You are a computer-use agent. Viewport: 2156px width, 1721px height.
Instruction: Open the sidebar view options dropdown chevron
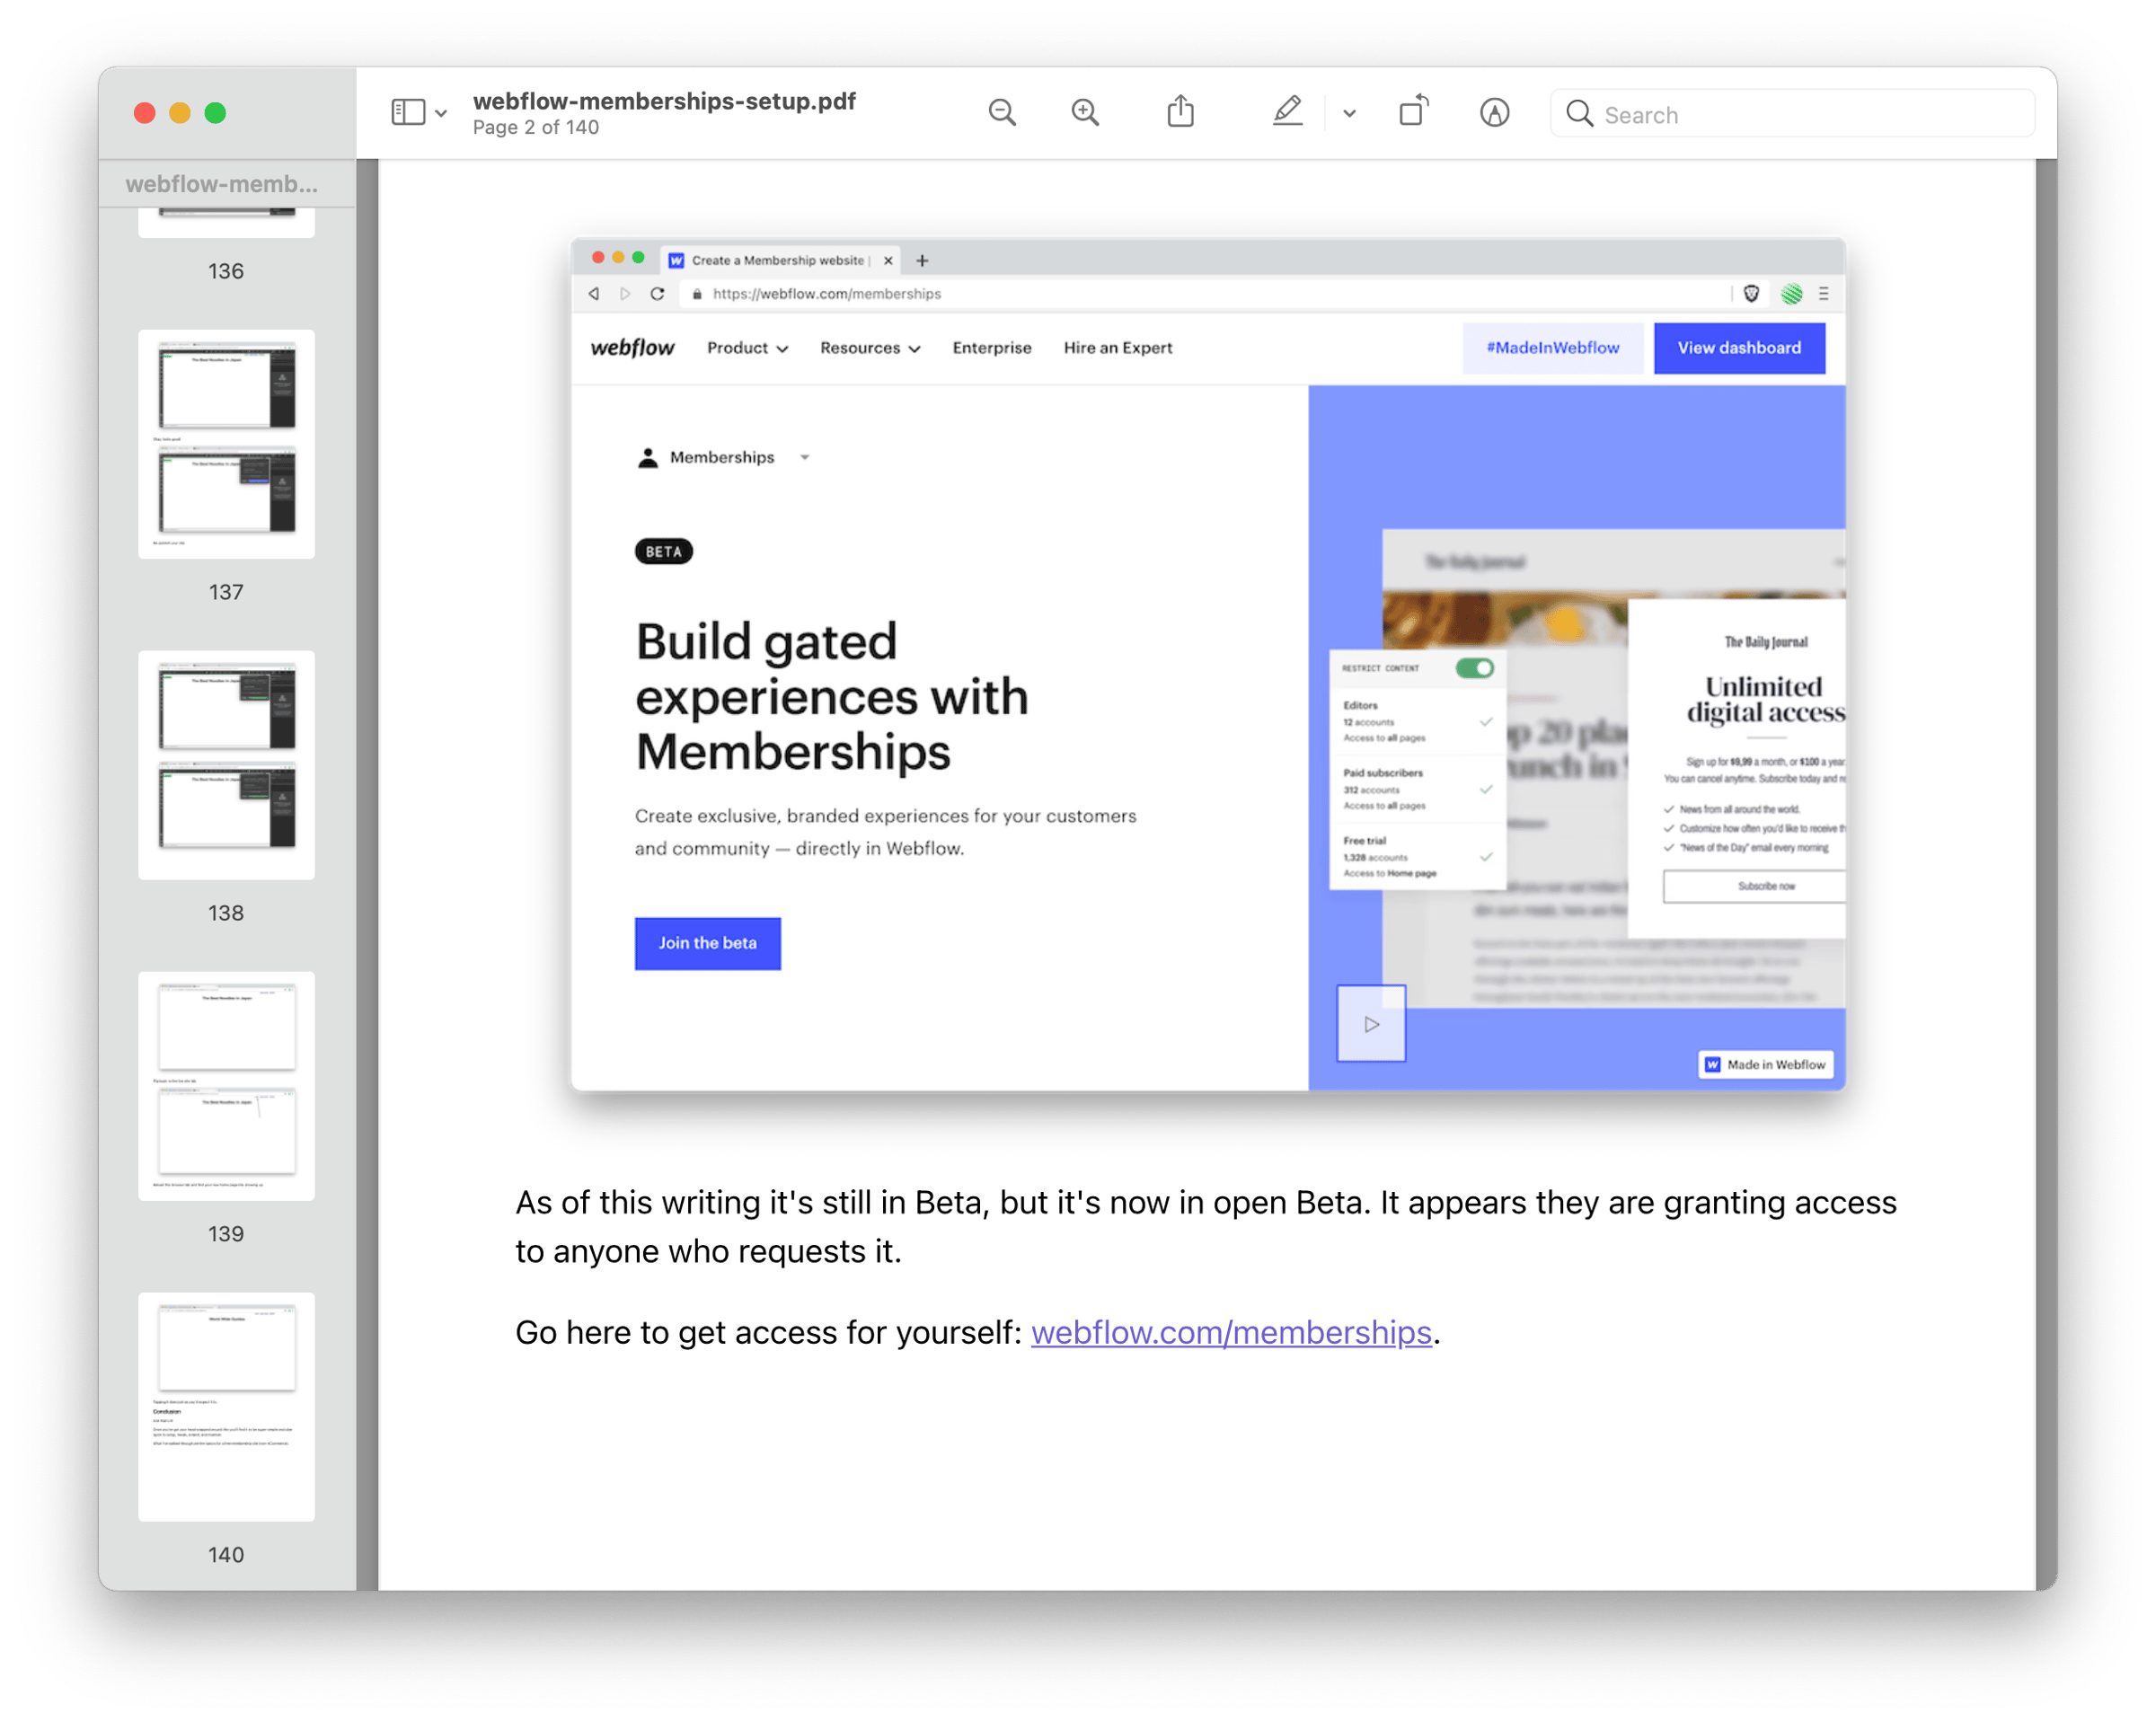[x=441, y=113]
